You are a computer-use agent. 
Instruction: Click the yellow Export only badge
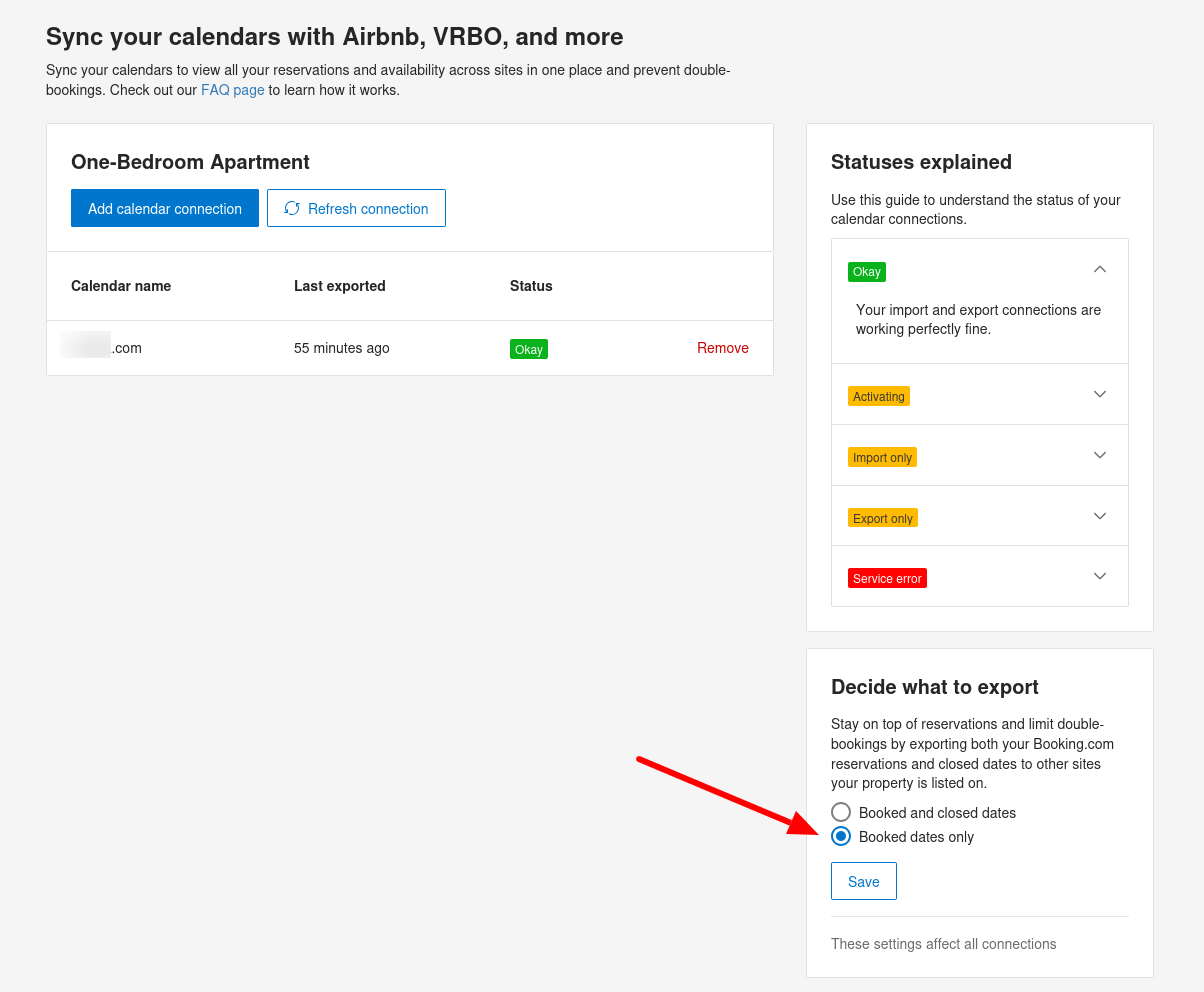coord(882,518)
